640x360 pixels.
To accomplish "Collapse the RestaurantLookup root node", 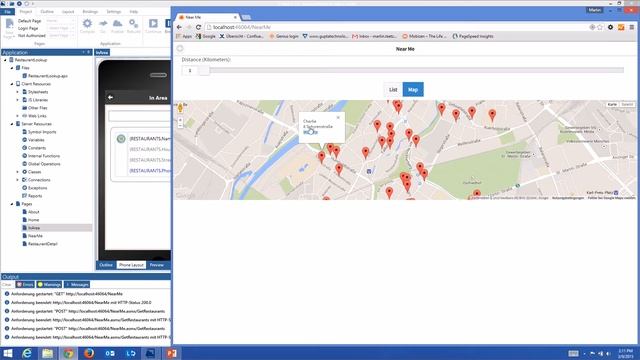I will tap(5, 60).
